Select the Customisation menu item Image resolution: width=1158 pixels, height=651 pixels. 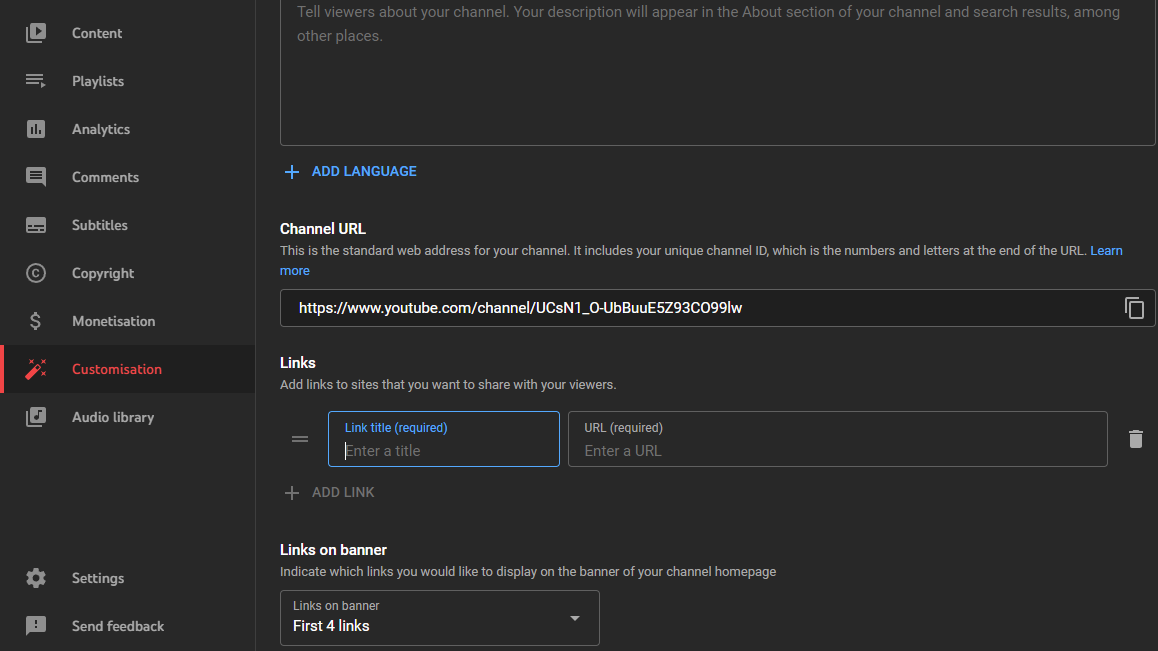(x=128, y=369)
